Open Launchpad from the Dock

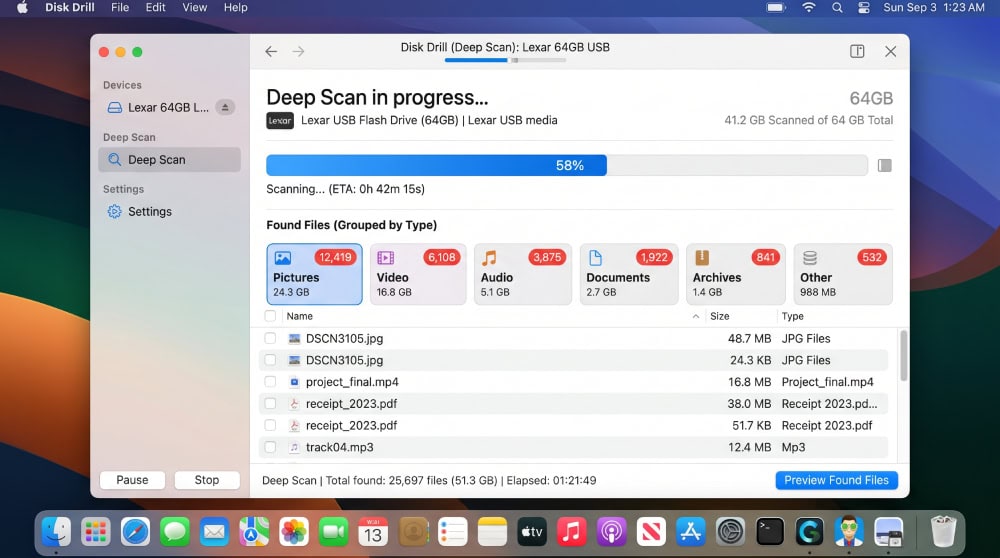click(96, 531)
